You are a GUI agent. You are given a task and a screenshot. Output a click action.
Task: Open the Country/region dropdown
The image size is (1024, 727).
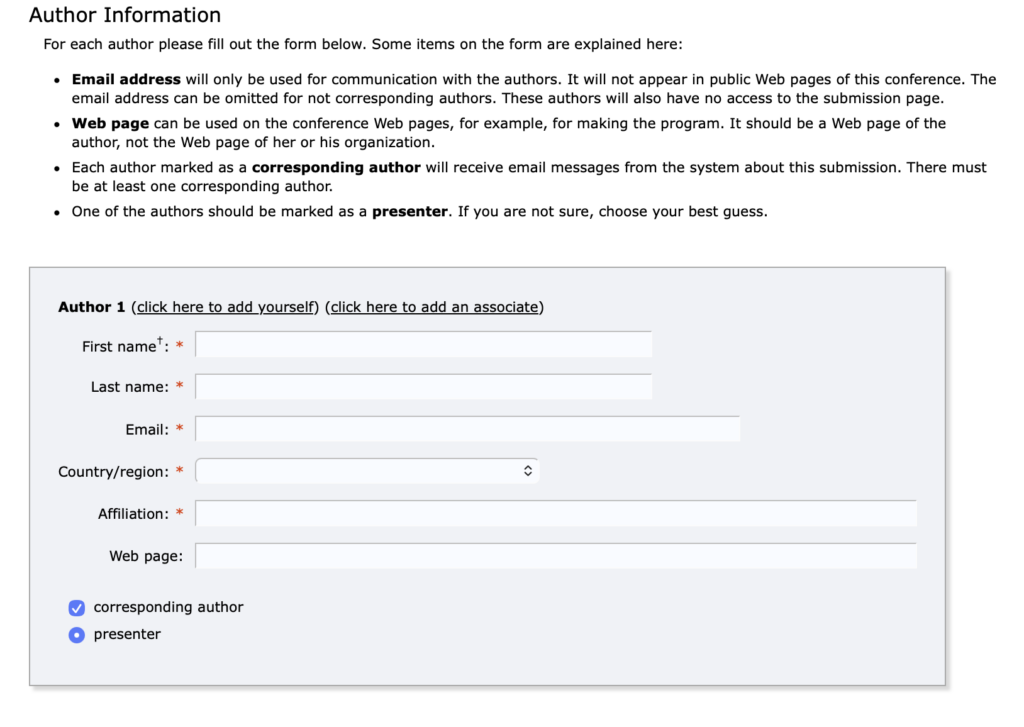coord(367,471)
